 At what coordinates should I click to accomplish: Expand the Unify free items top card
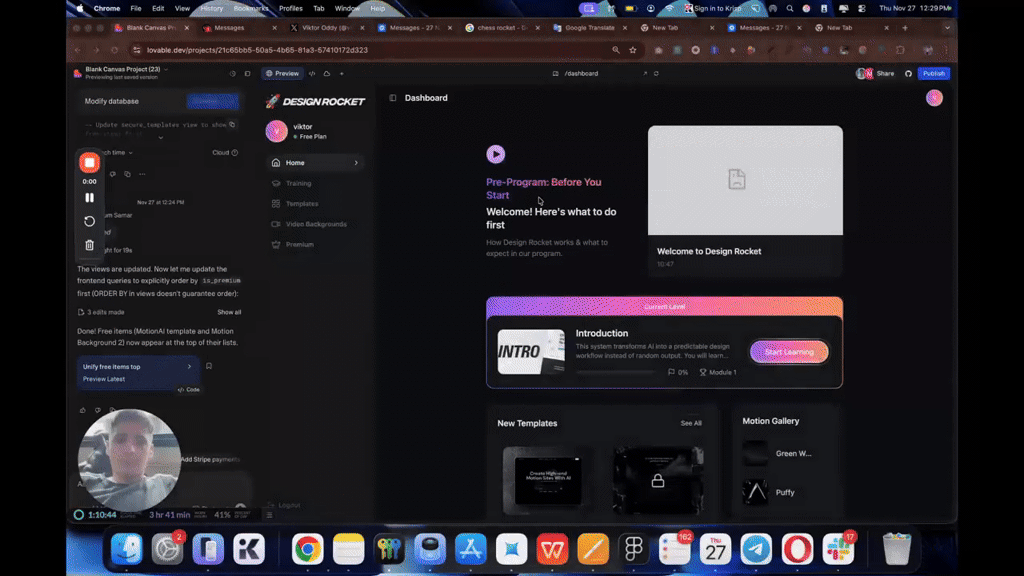tap(189, 367)
